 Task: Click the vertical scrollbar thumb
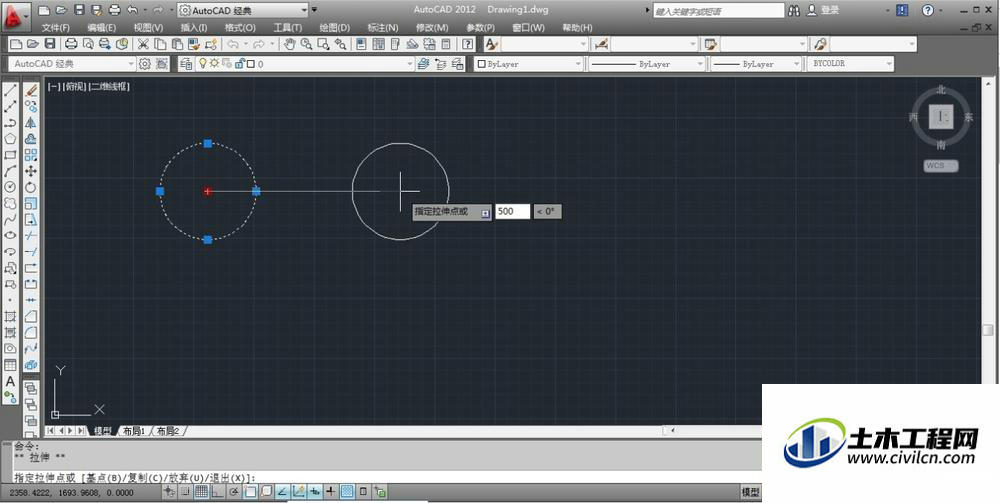(987, 330)
